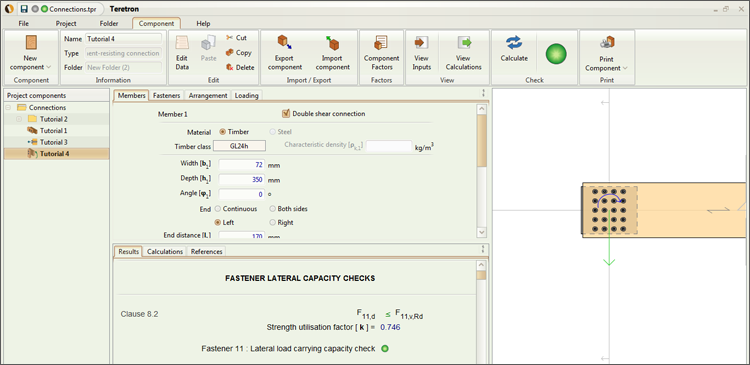Screen dimensions: 750x365
Task: Switch to the Arrangement tab
Action: (208, 96)
